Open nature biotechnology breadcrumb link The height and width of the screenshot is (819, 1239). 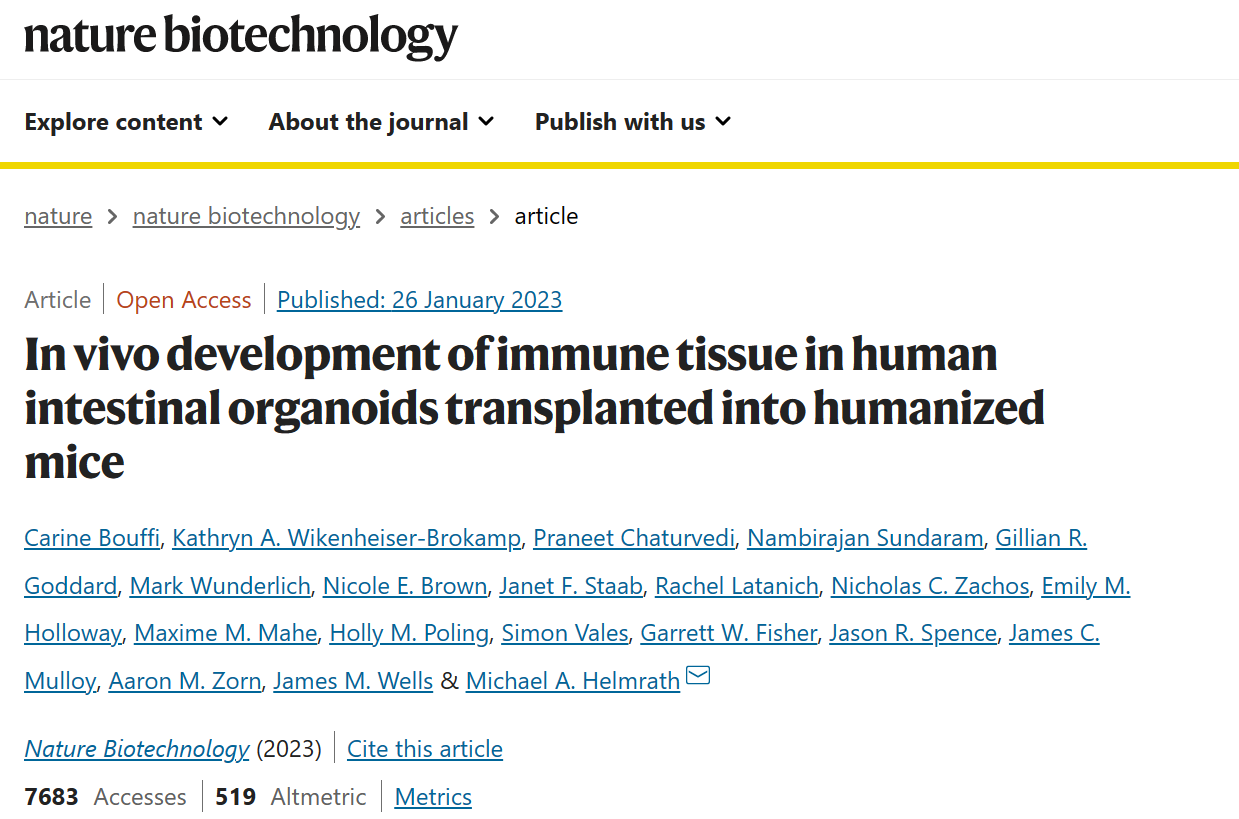(246, 216)
